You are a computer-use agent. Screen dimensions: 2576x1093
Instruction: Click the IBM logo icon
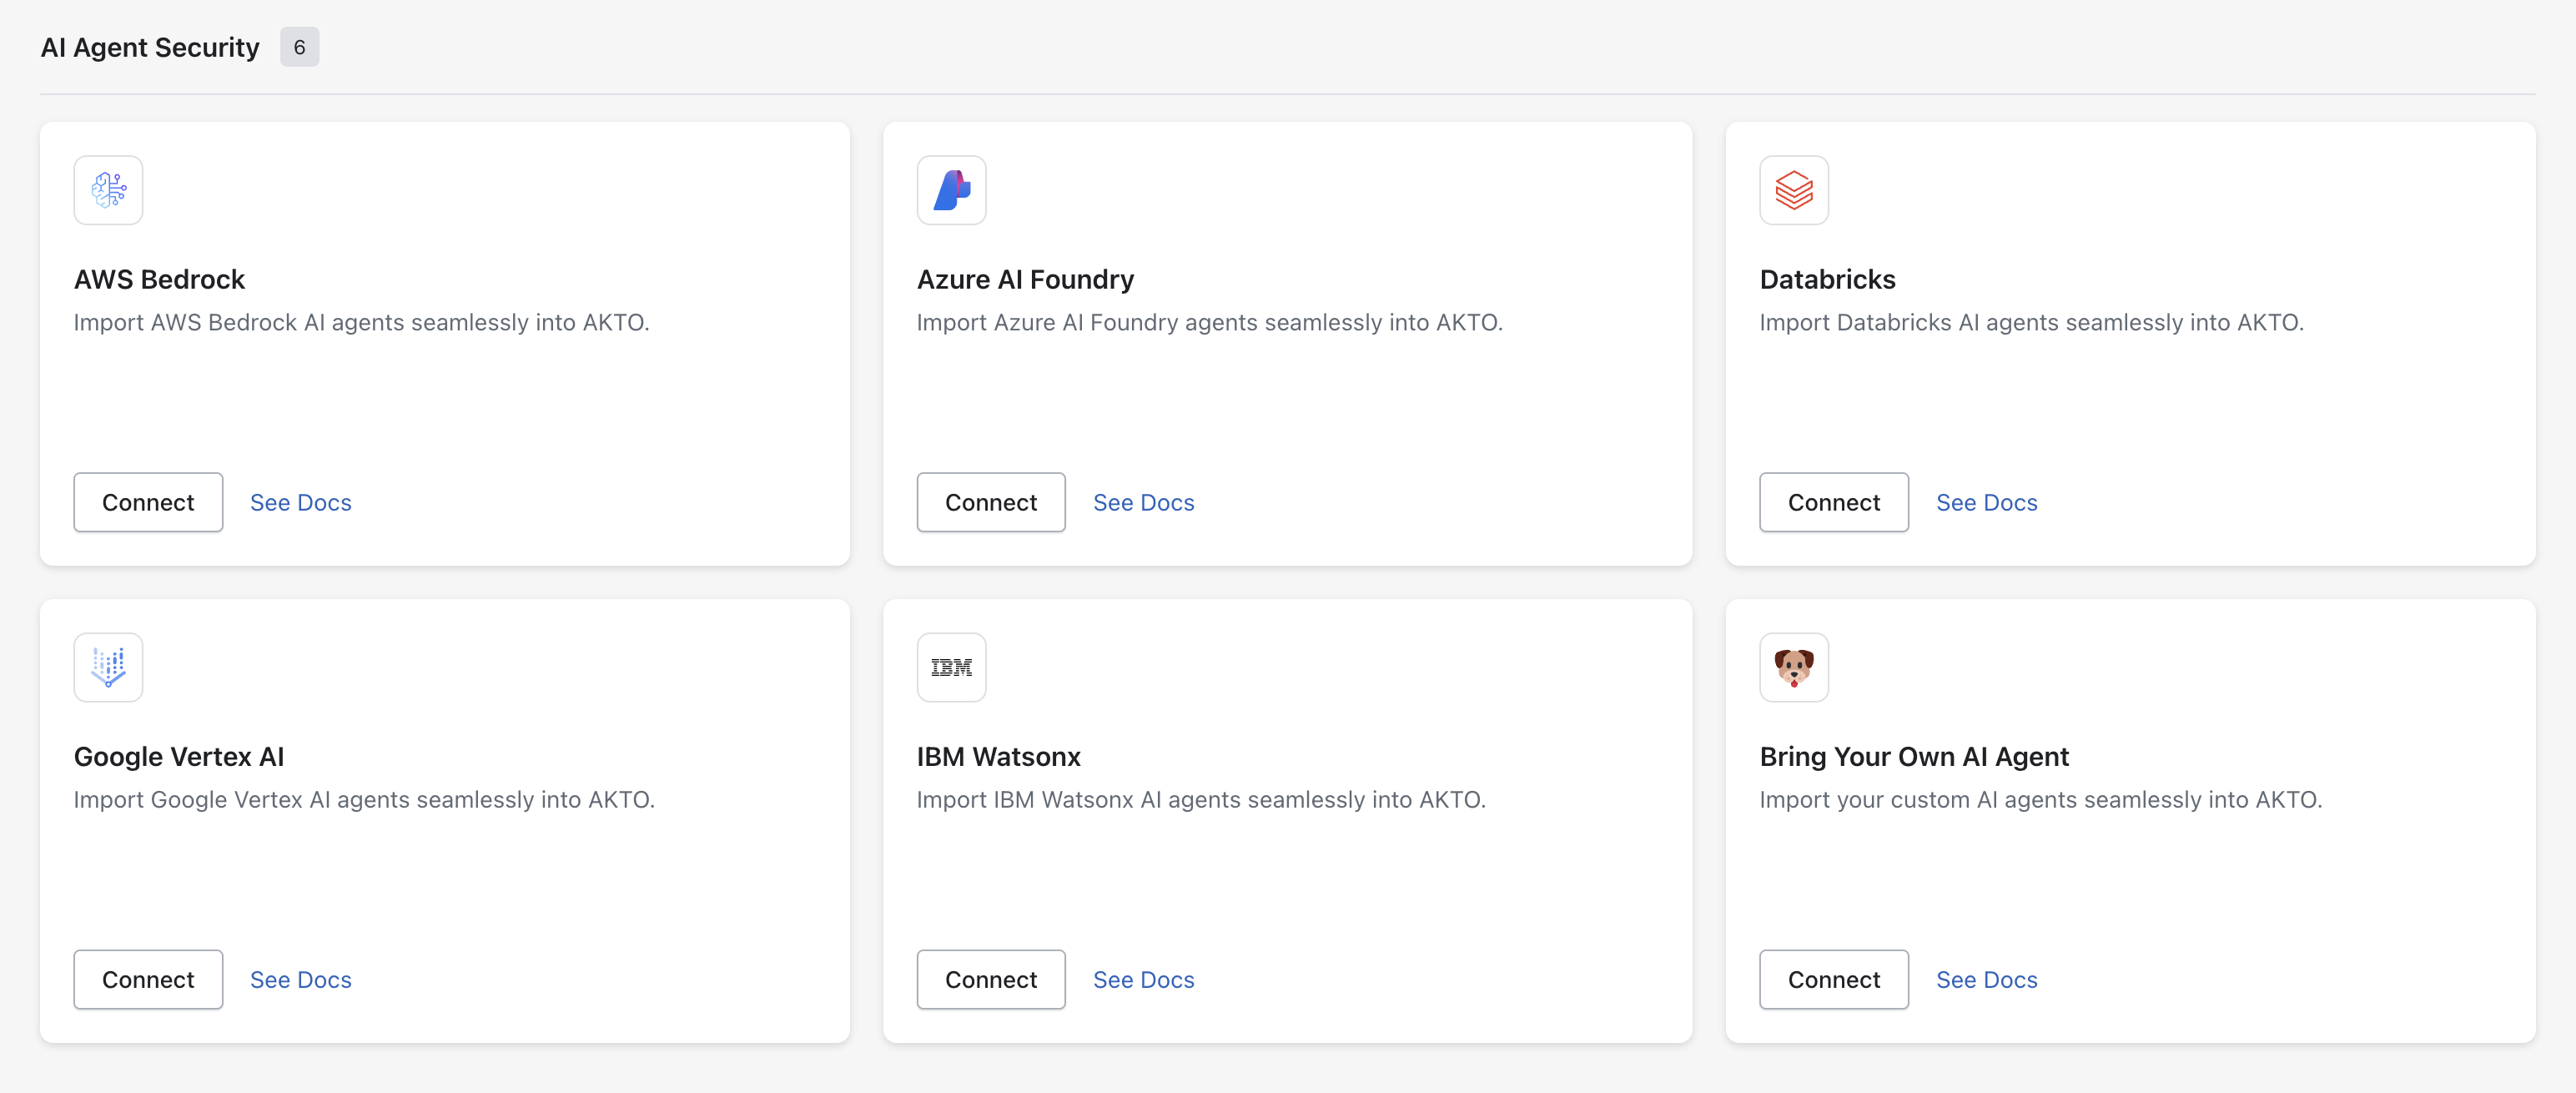point(951,667)
